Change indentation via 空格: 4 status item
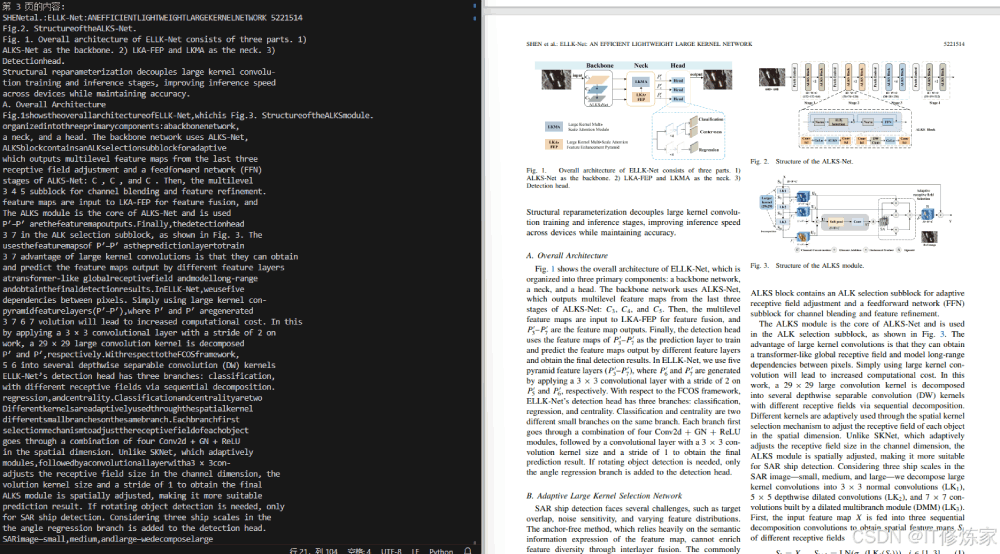This screenshot has width=1000, height=554. tap(359, 551)
